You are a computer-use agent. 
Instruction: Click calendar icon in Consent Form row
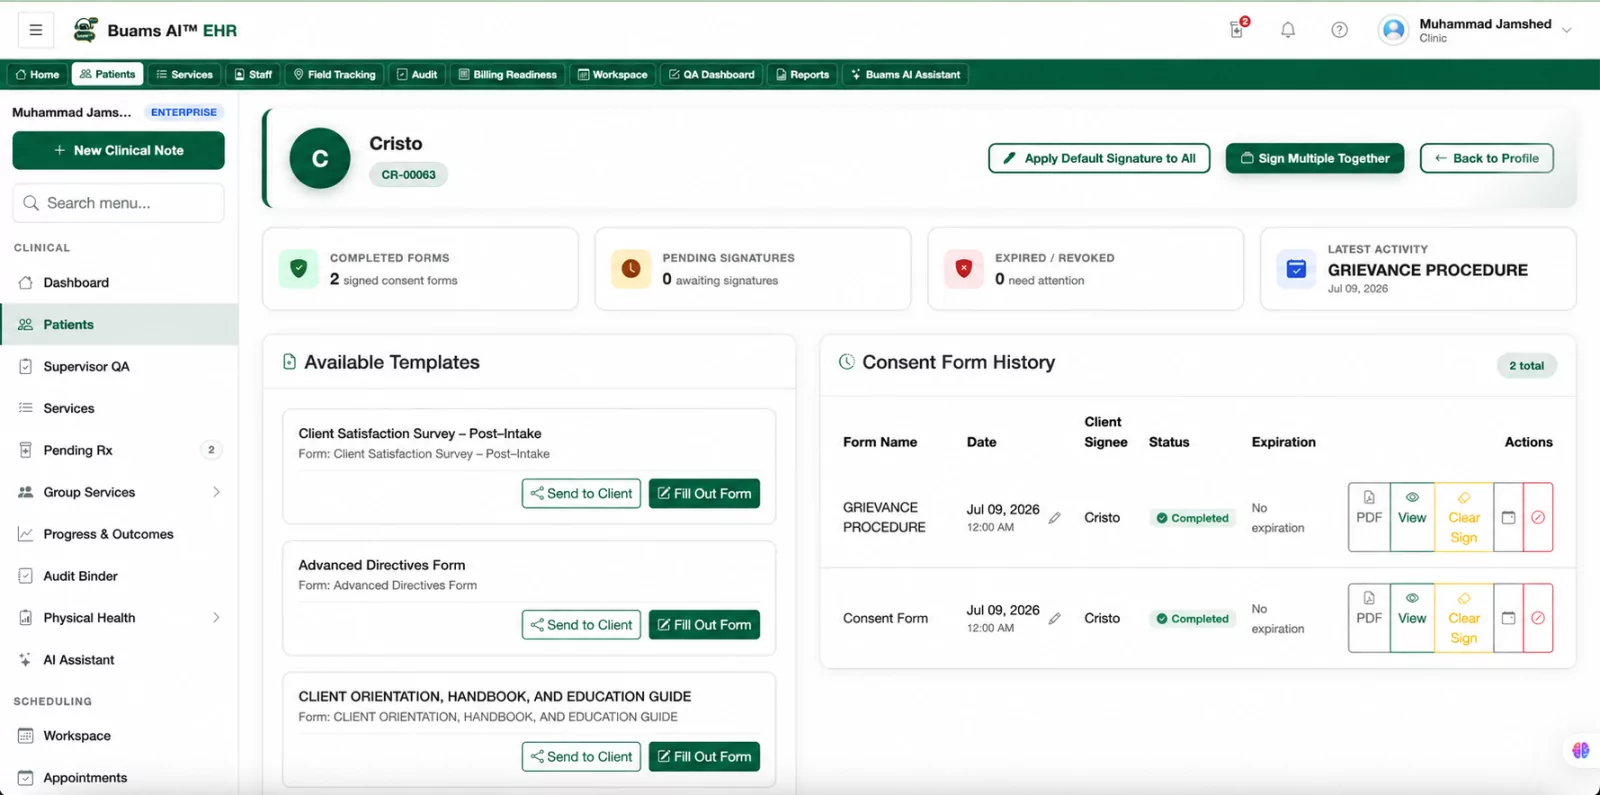tap(1509, 618)
